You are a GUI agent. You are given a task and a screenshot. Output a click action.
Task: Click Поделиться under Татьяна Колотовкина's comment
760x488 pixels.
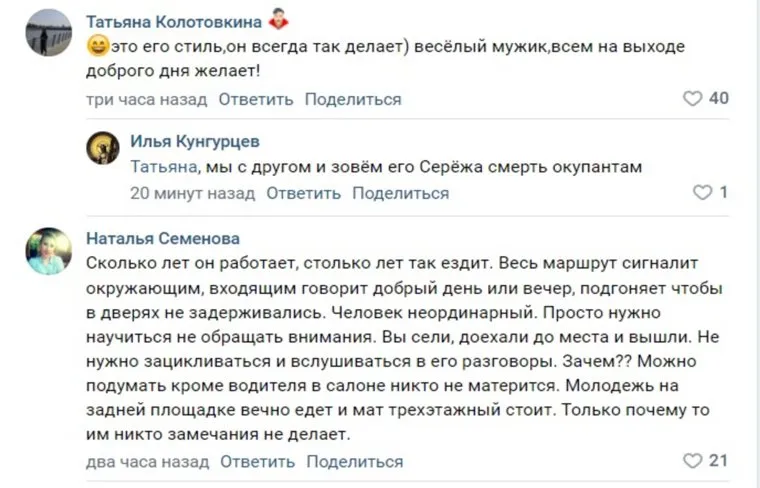pyautogui.click(x=353, y=99)
